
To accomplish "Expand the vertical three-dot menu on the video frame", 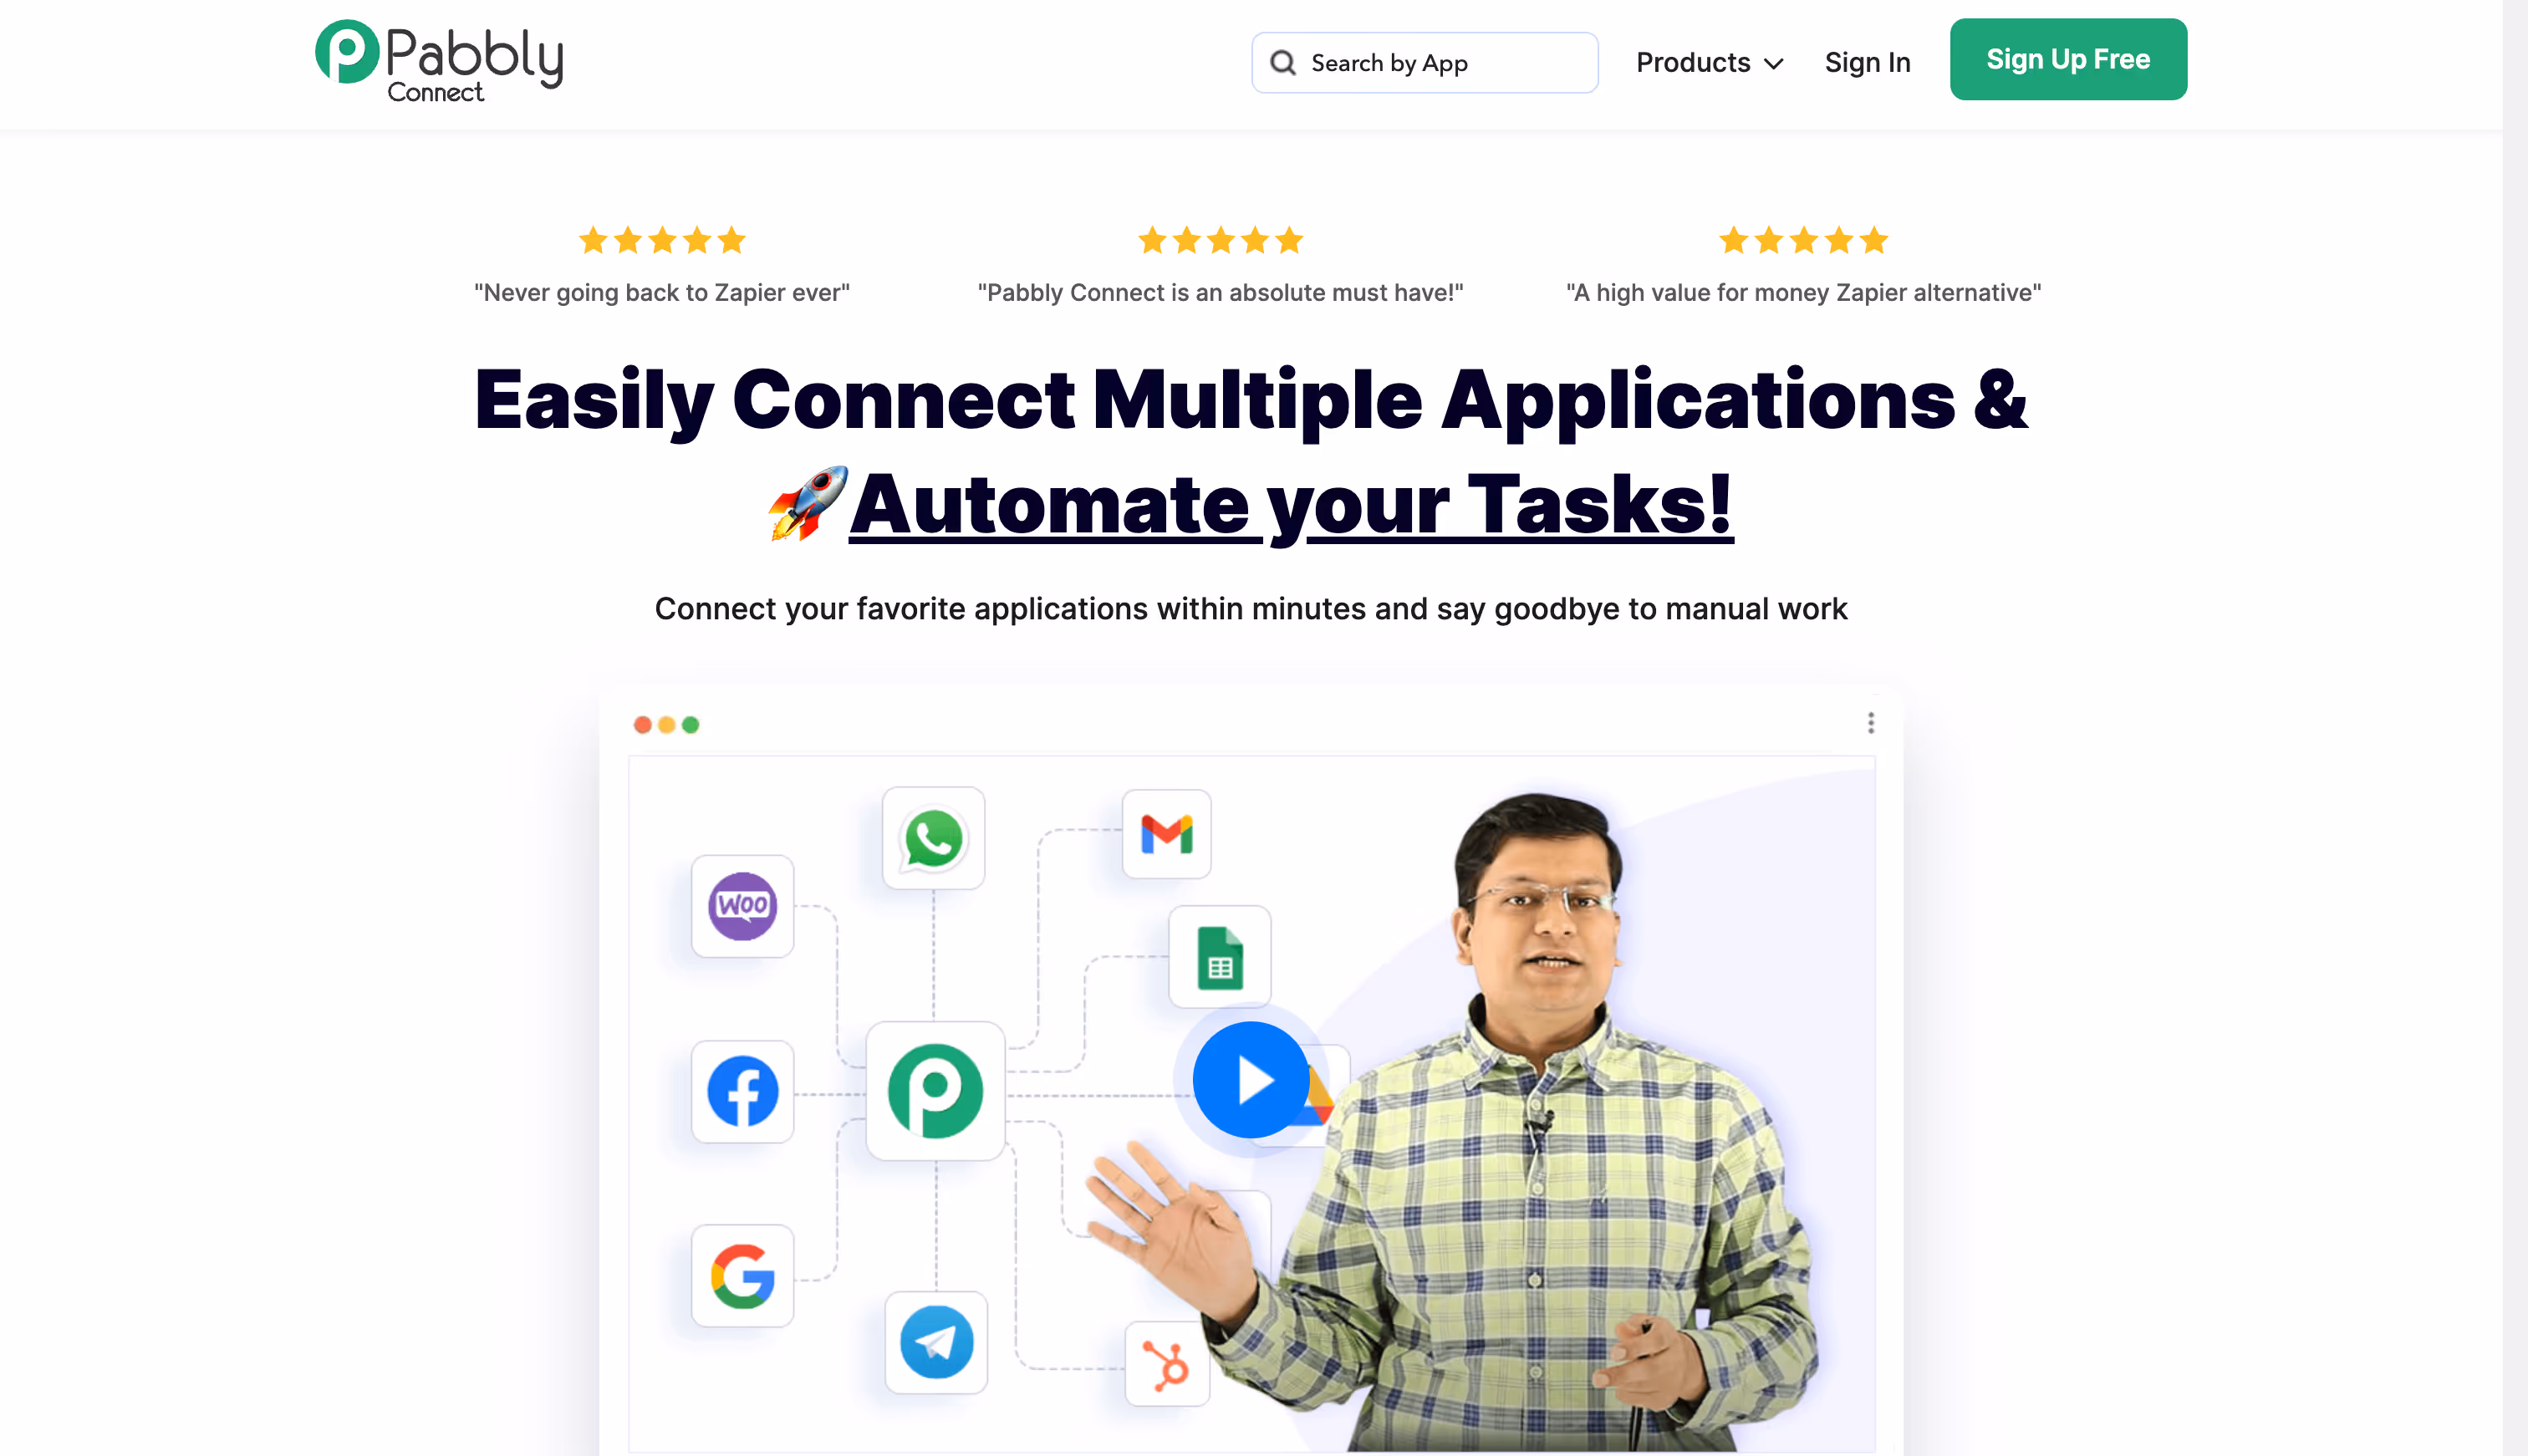I will pos(1869,723).
